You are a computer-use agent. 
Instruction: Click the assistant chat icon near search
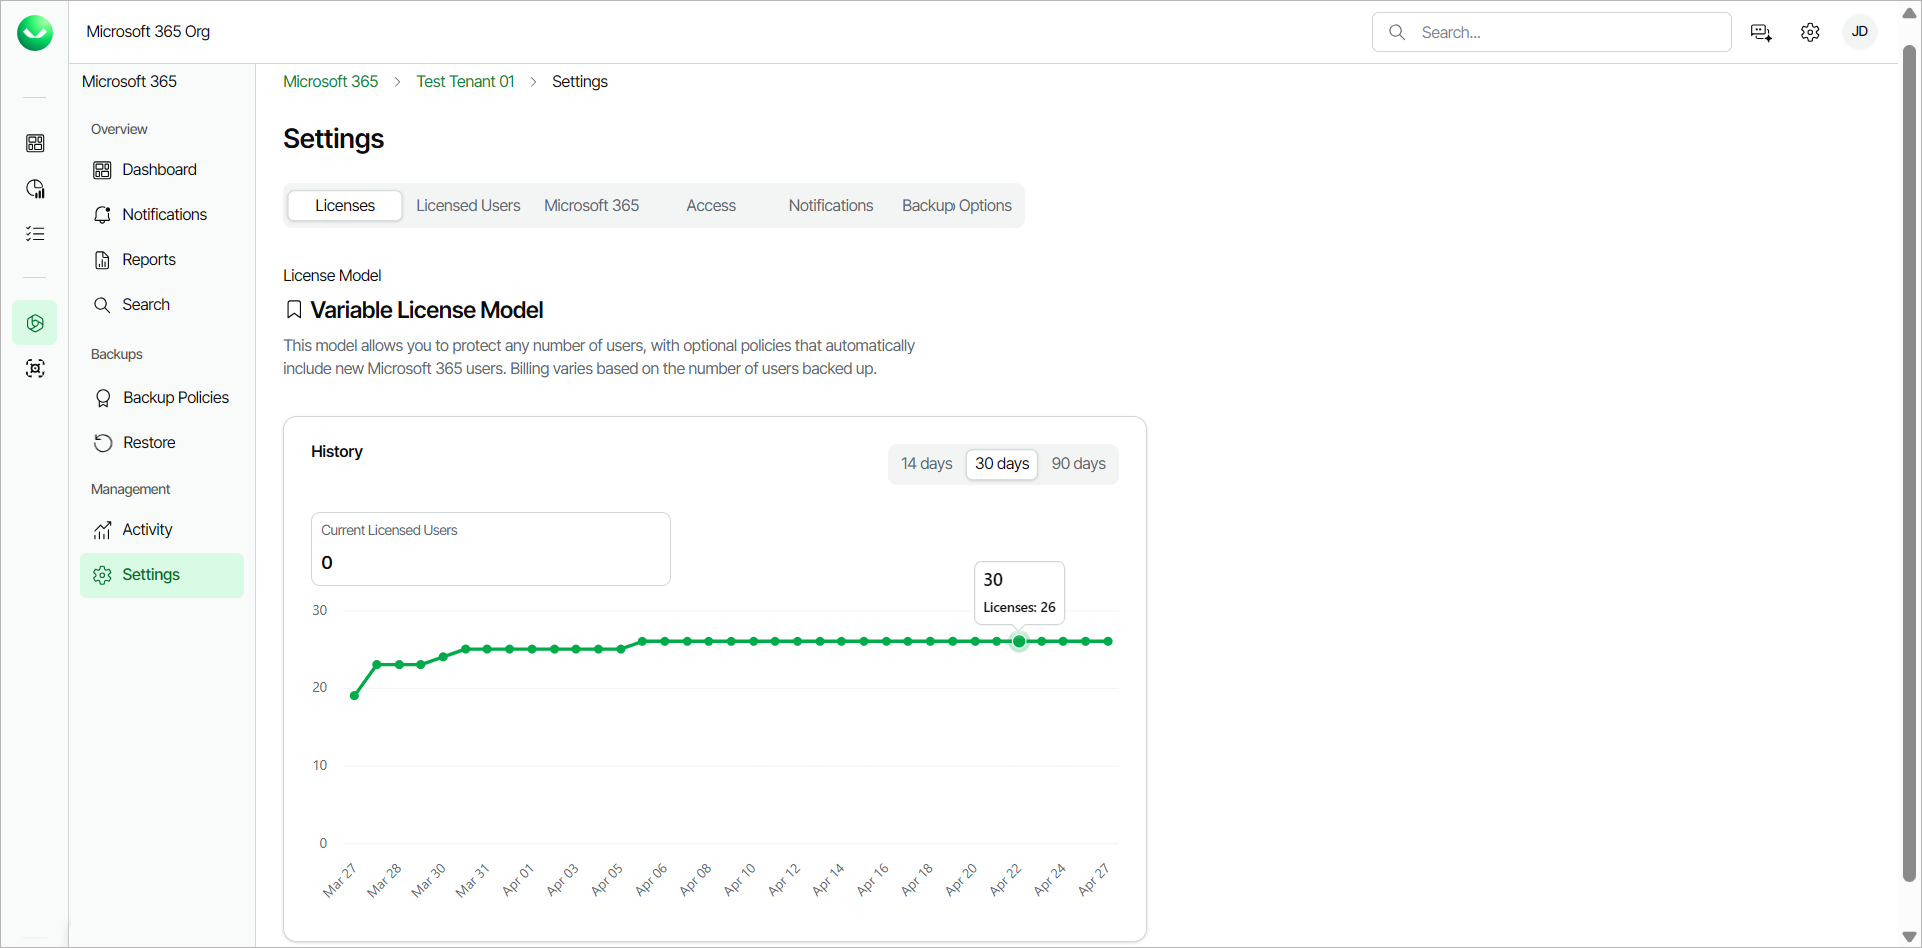[1761, 32]
